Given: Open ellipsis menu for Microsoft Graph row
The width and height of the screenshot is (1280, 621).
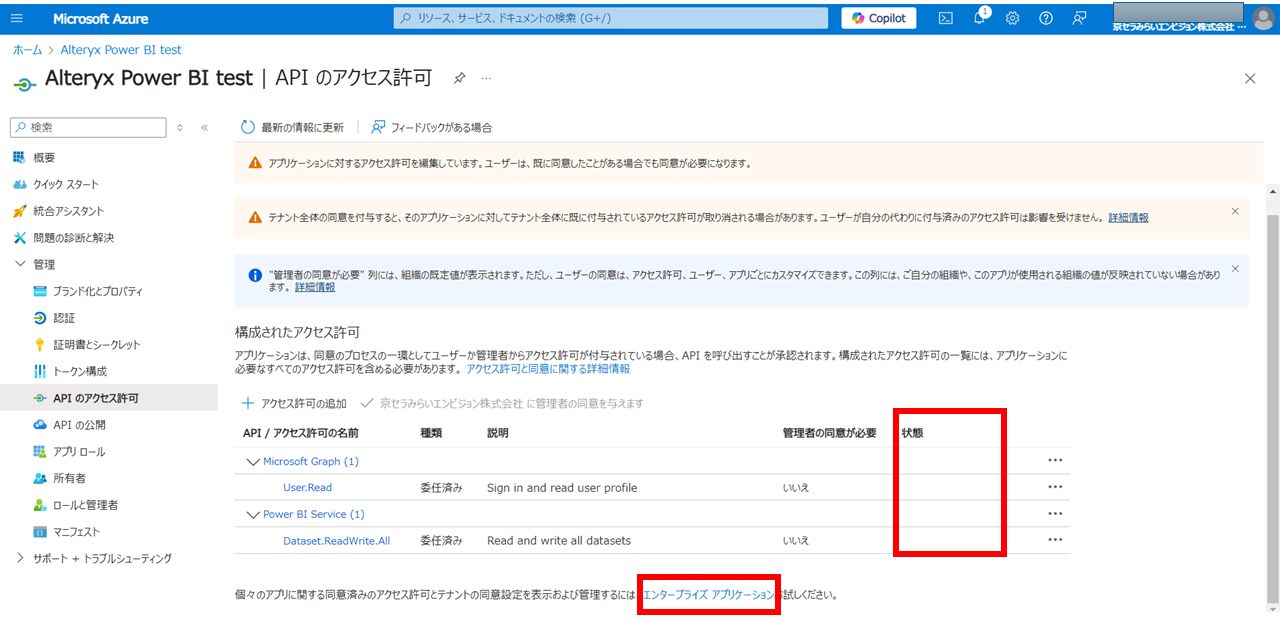Looking at the screenshot, I should point(1054,461).
